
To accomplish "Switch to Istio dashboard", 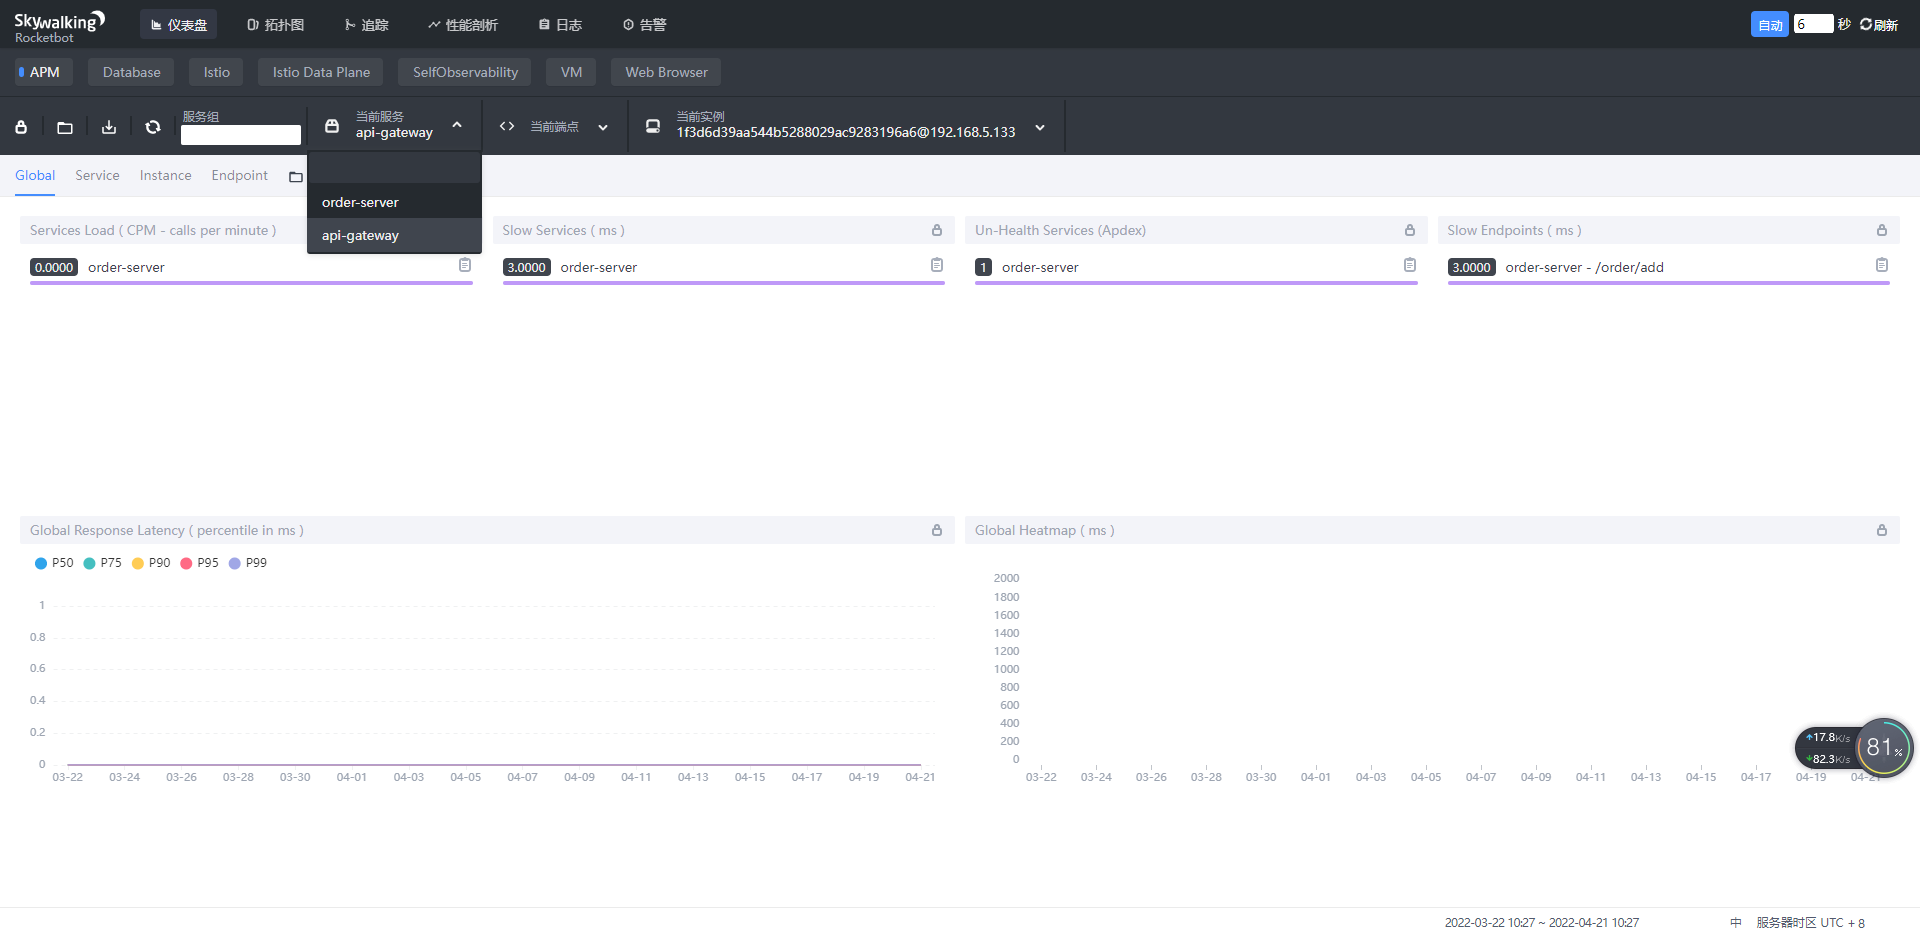I will point(216,72).
